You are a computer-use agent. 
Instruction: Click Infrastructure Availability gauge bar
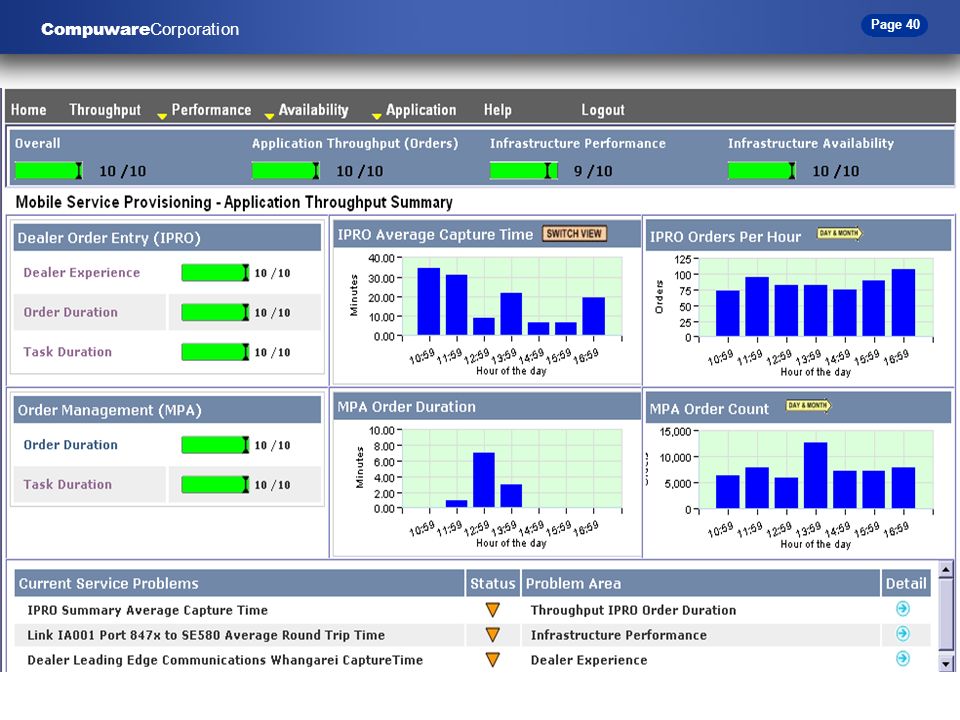point(762,171)
